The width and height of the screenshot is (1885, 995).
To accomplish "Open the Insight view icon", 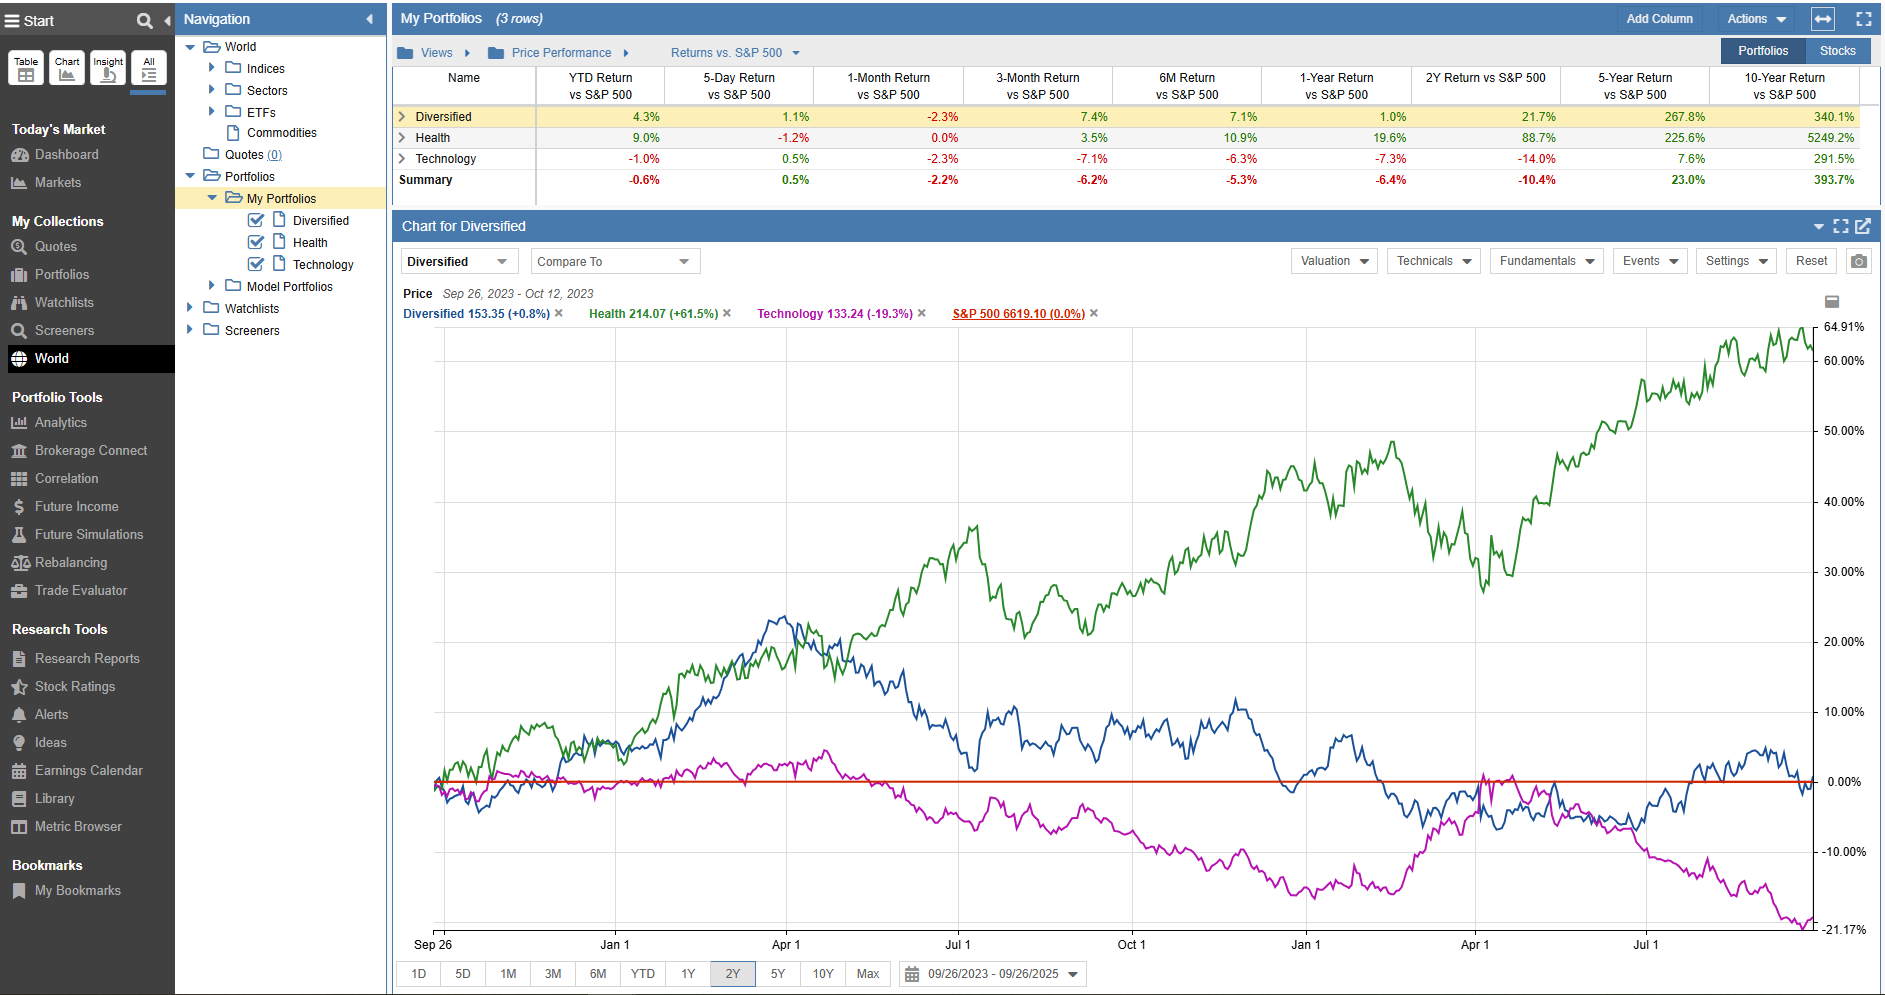I will coord(108,68).
